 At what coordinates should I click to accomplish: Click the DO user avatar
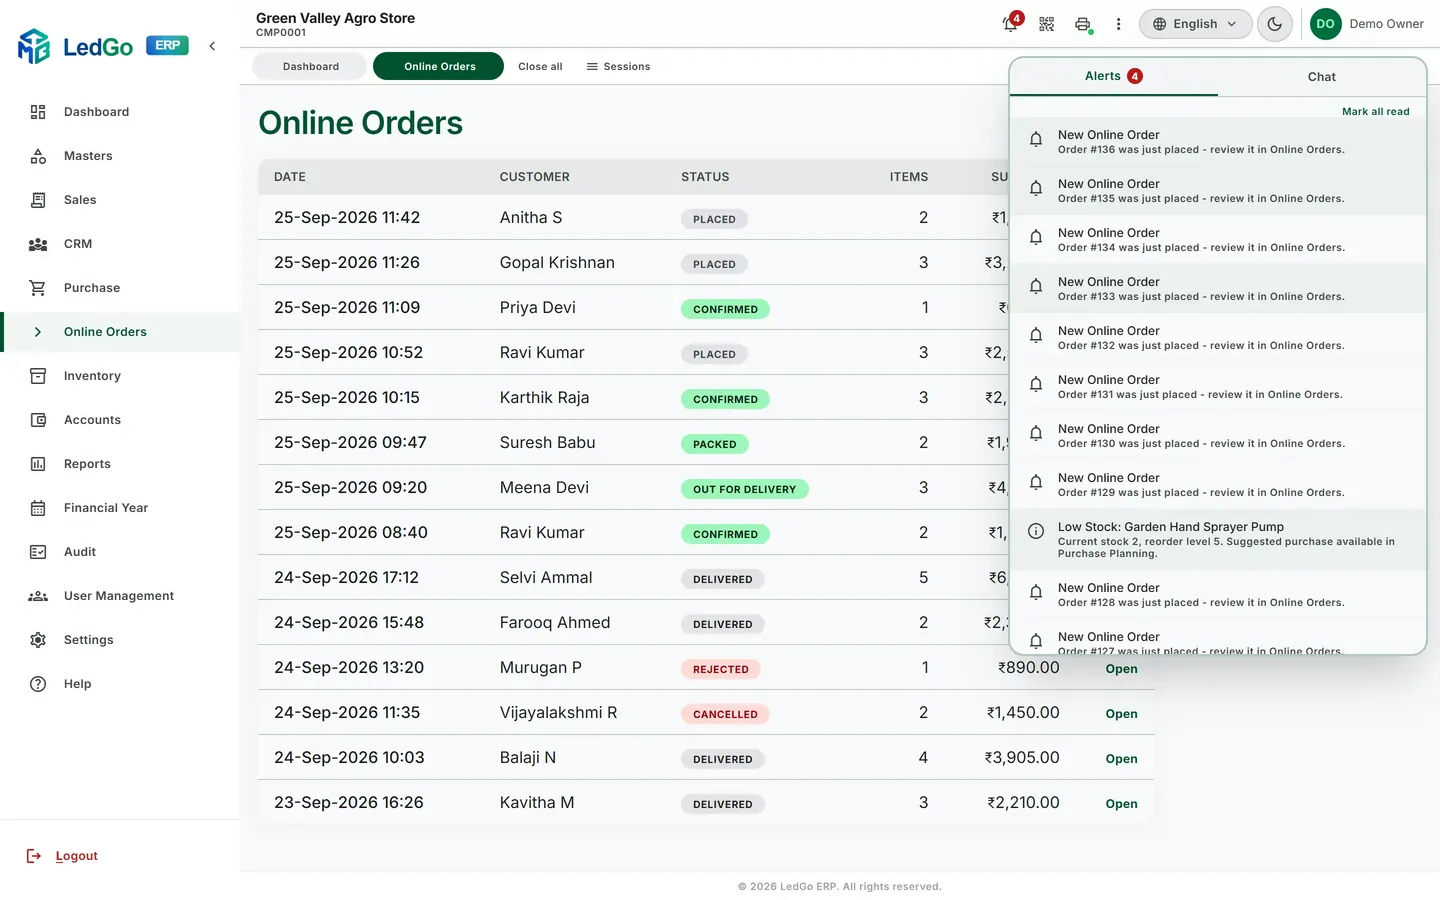(1326, 24)
